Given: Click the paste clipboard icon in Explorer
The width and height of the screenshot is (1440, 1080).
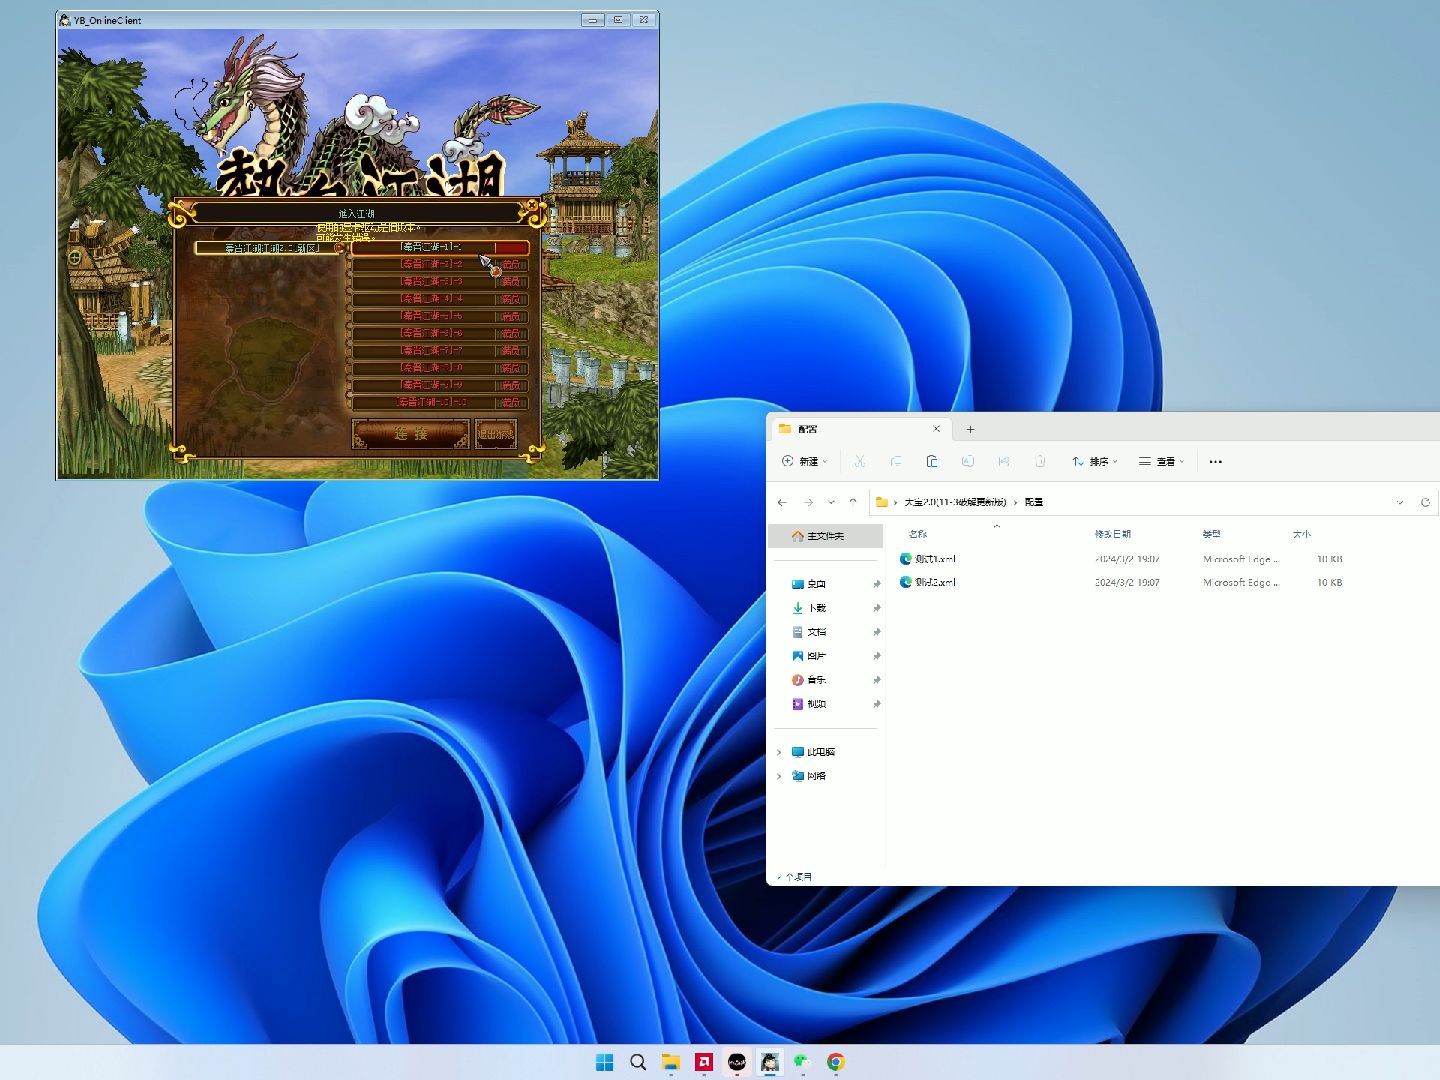Looking at the screenshot, I should coord(932,461).
